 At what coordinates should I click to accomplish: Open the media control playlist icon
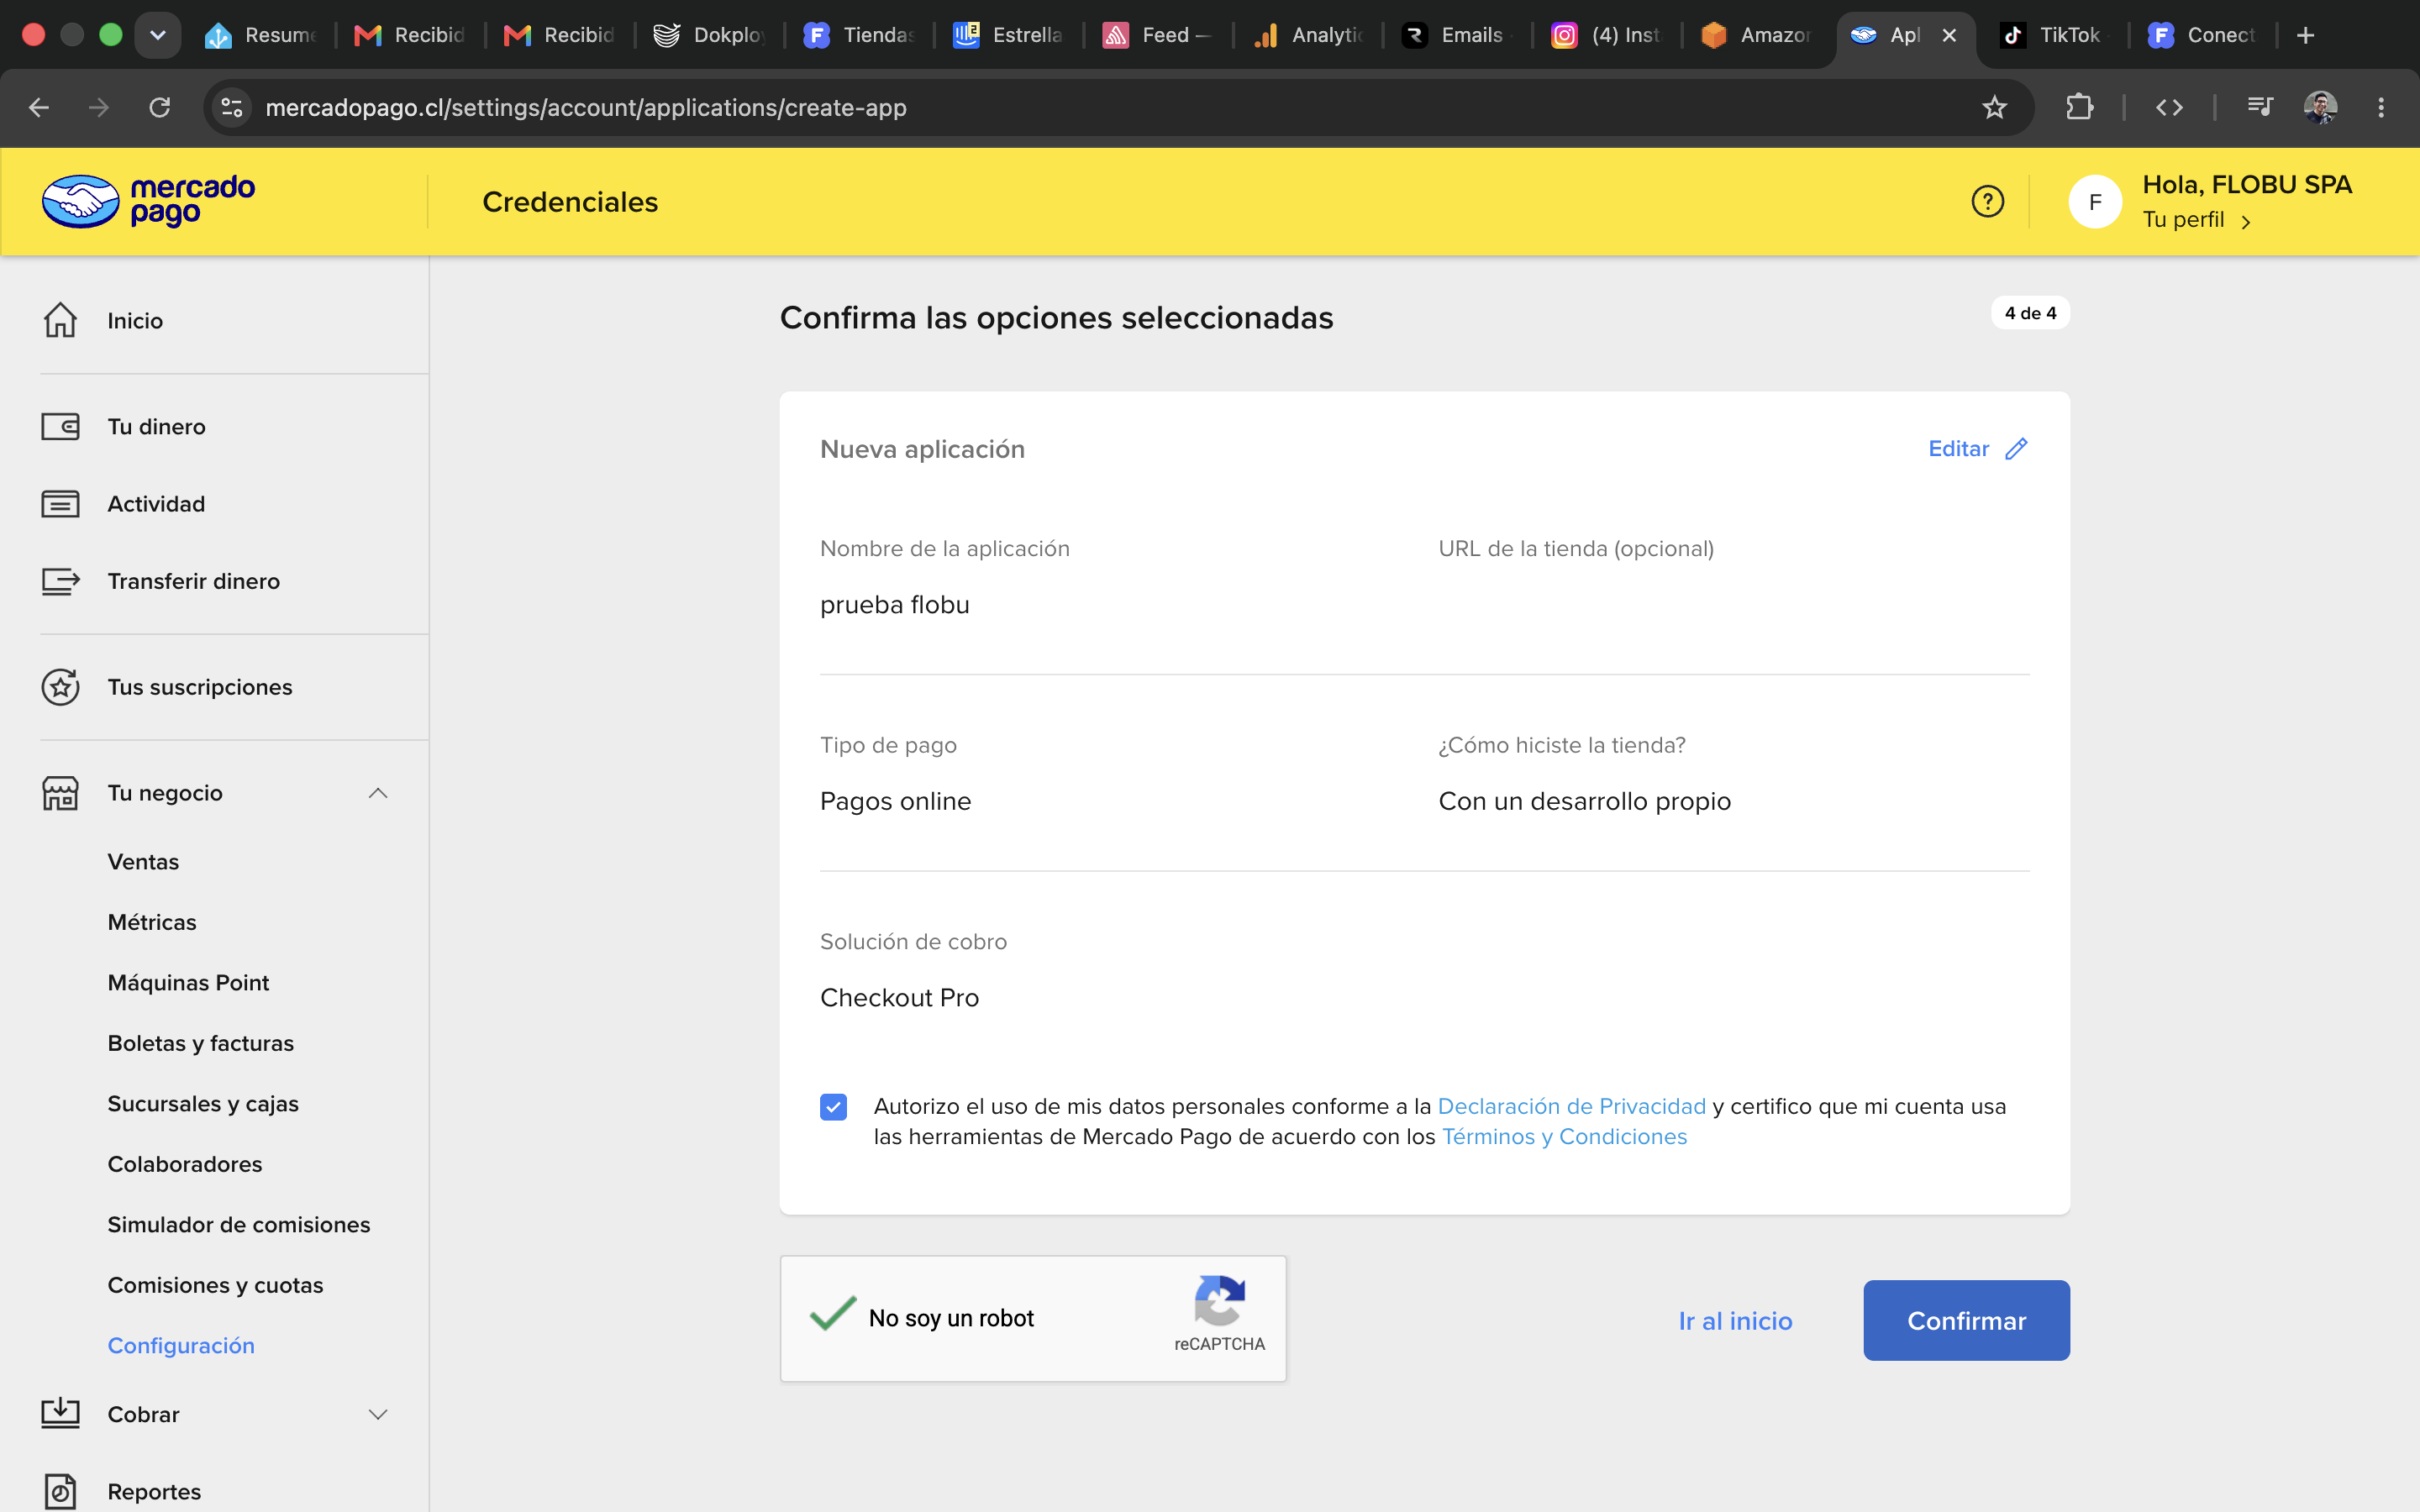2260,107
